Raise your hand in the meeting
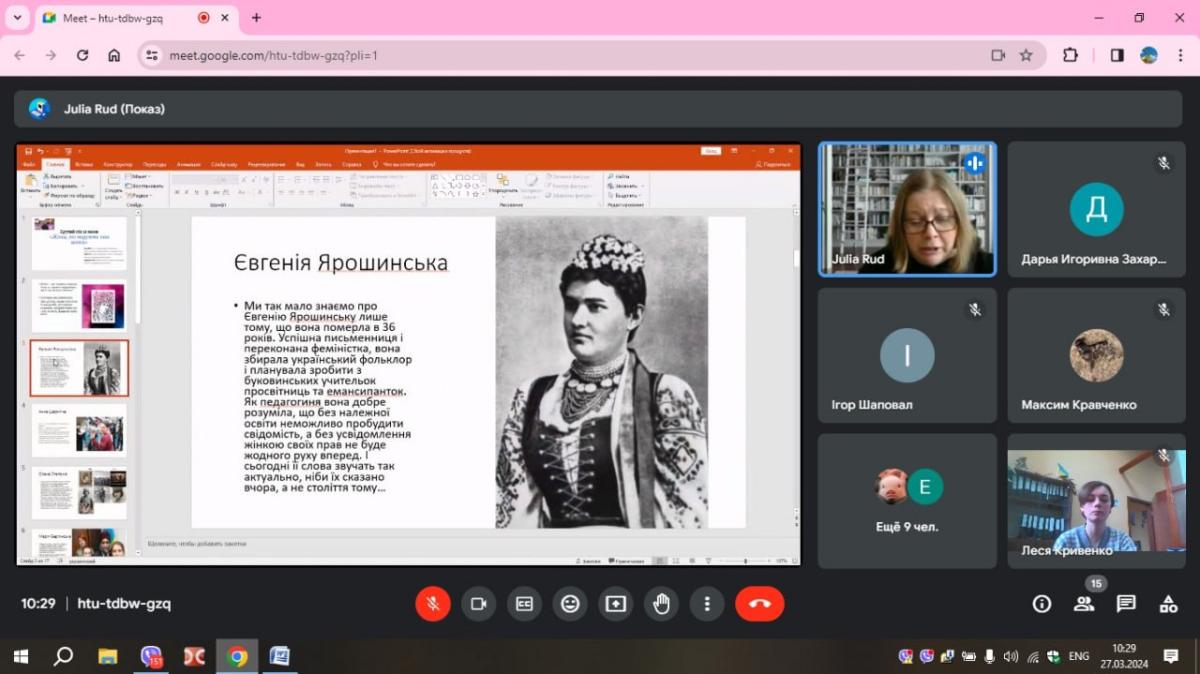 (661, 604)
